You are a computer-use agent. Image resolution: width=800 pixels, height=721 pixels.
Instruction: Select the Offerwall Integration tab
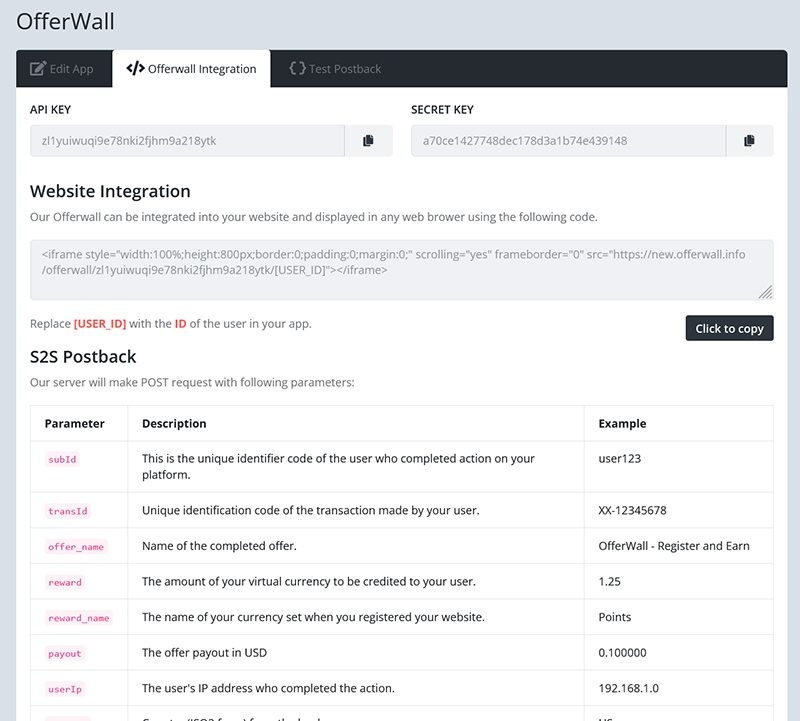(x=191, y=69)
